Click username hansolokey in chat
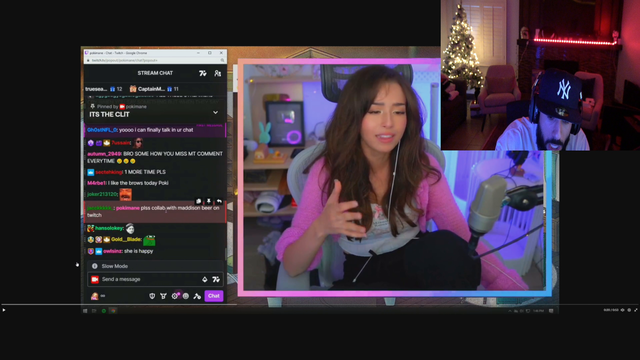Image resolution: width=640 pixels, height=360 pixels. [109, 228]
